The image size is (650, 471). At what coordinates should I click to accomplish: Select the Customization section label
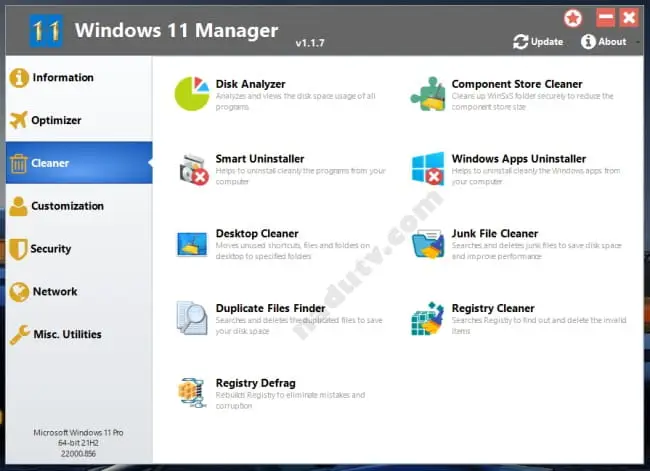68,206
